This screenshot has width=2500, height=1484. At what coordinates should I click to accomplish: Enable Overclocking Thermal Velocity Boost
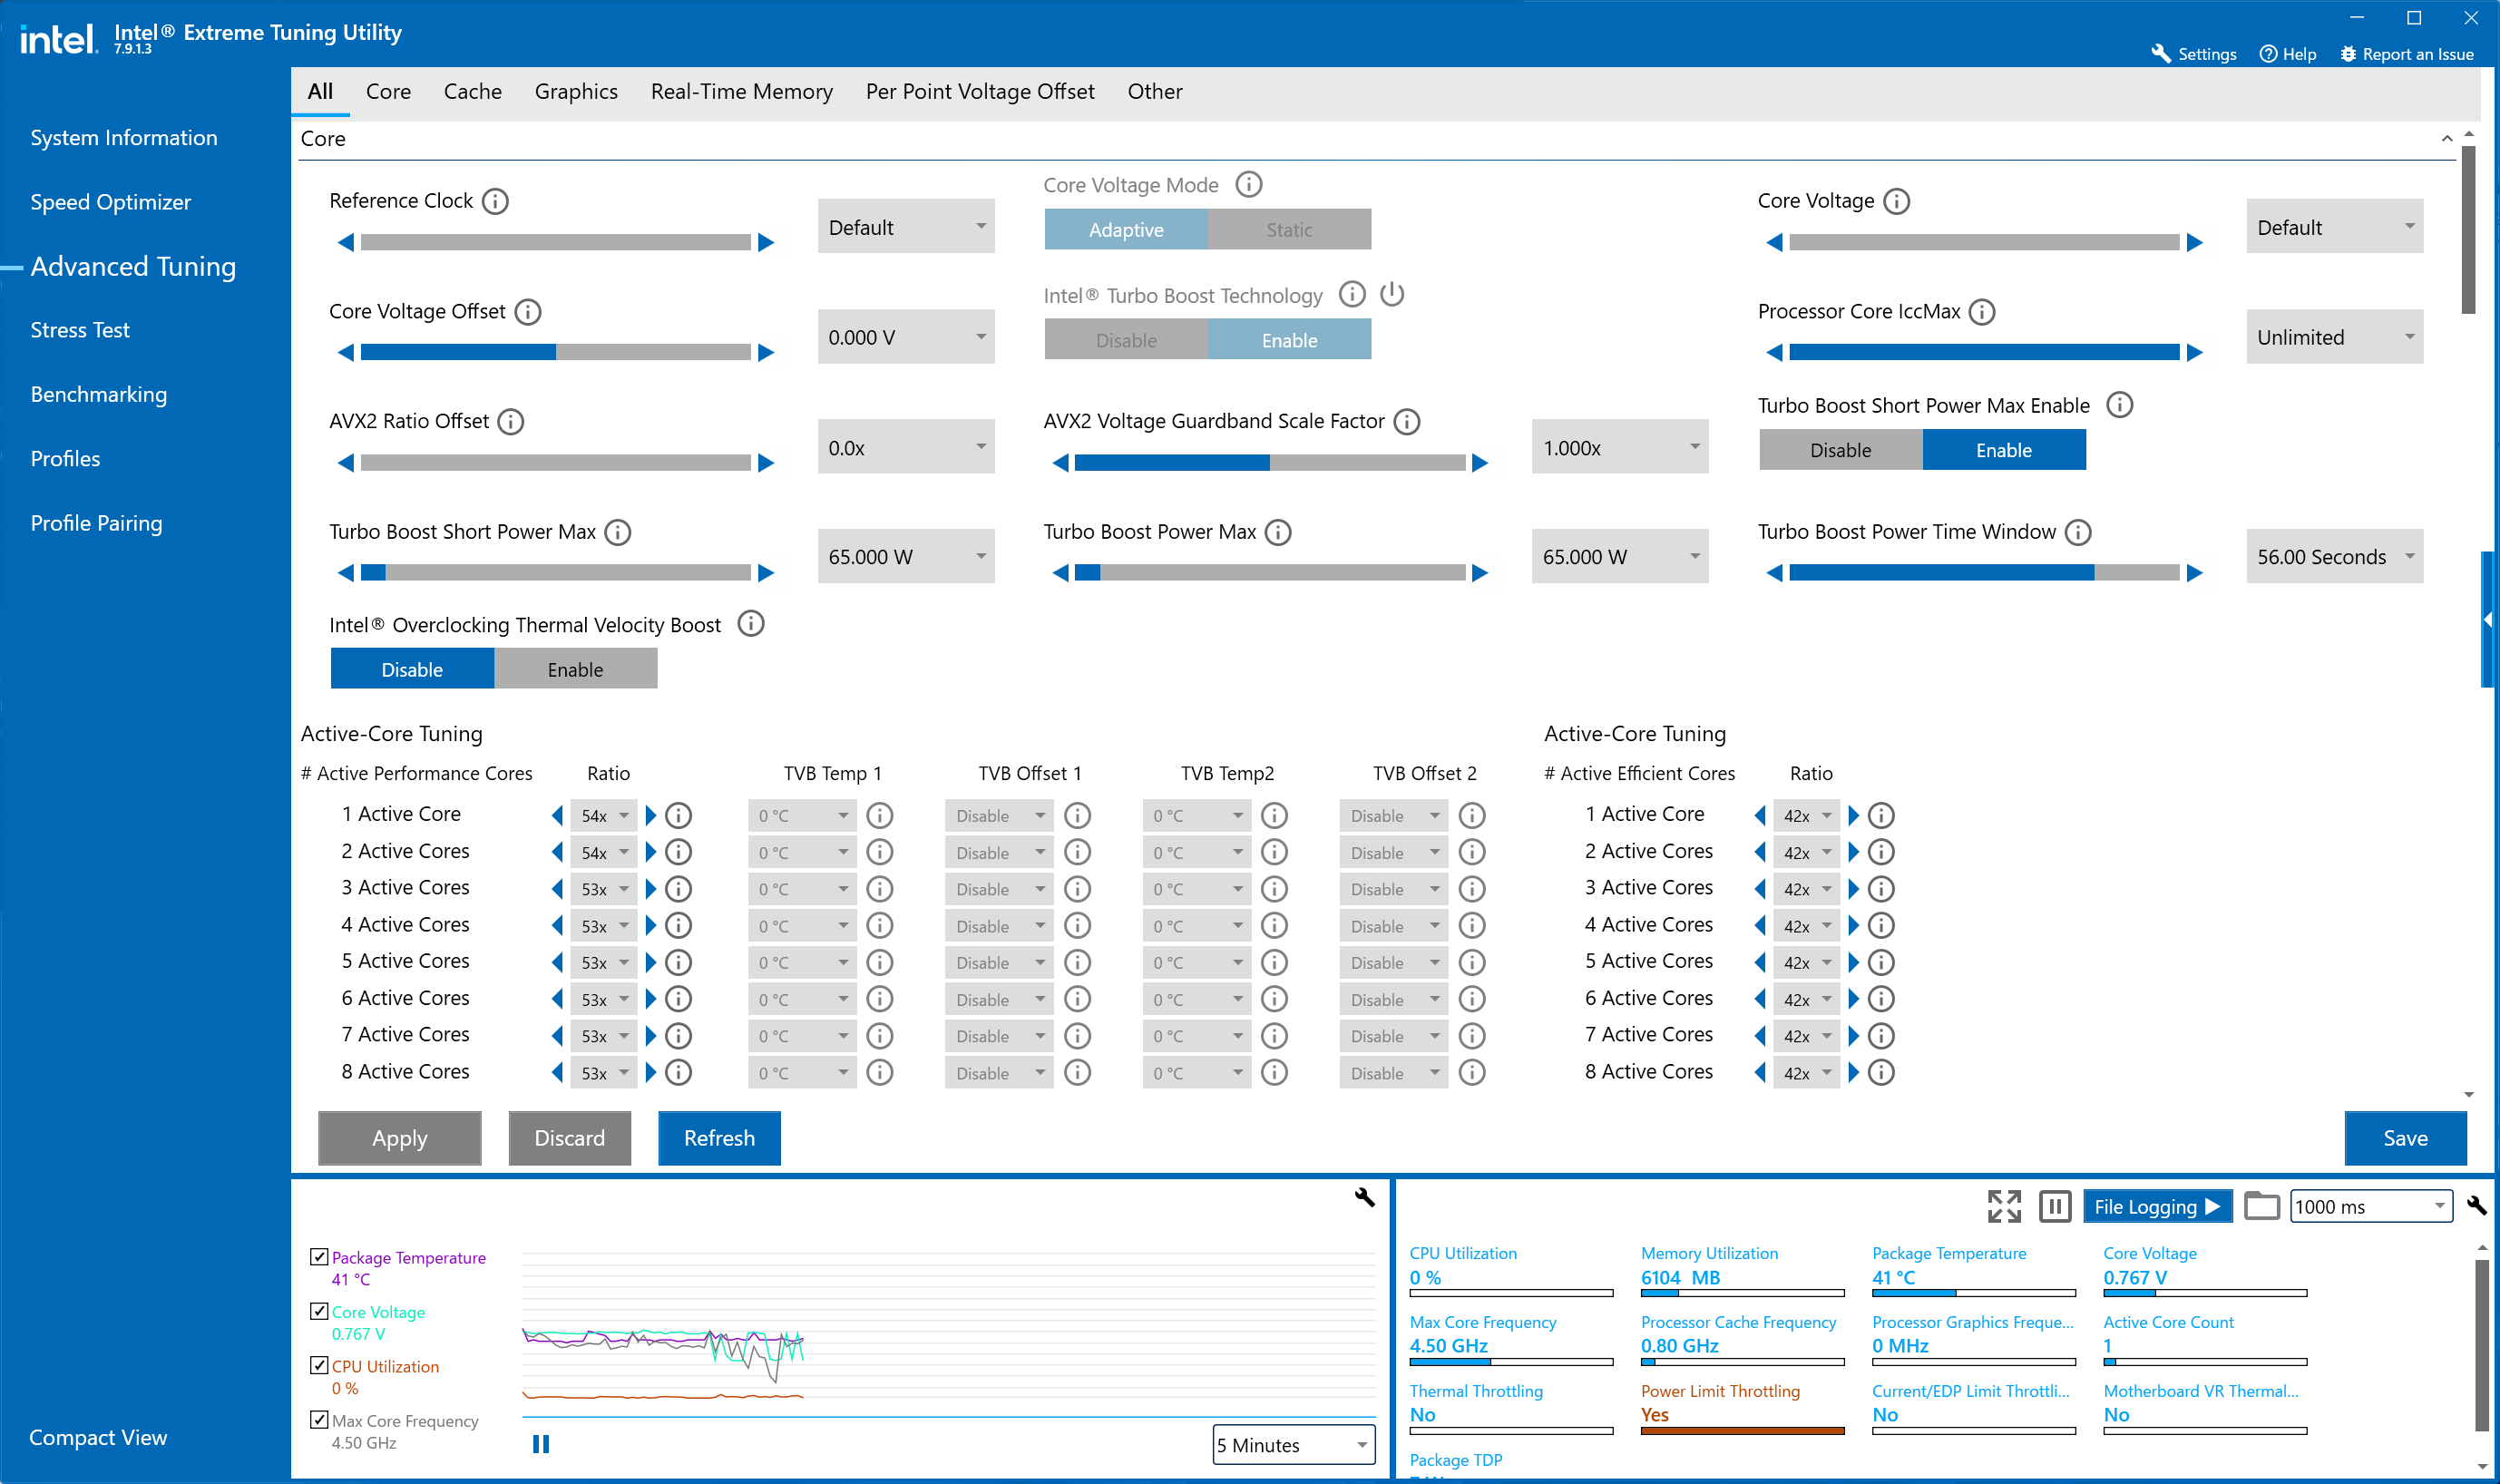pos(575,669)
